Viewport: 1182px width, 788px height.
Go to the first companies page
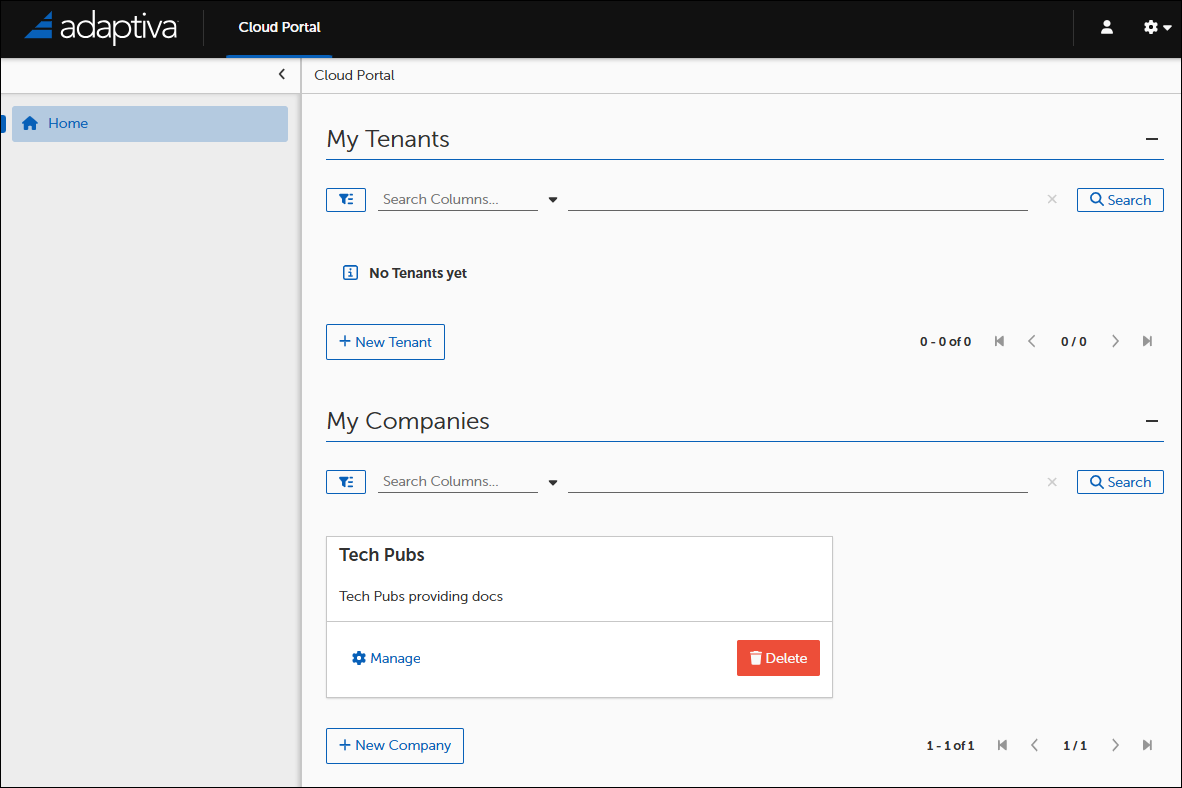click(x=1002, y=746)
